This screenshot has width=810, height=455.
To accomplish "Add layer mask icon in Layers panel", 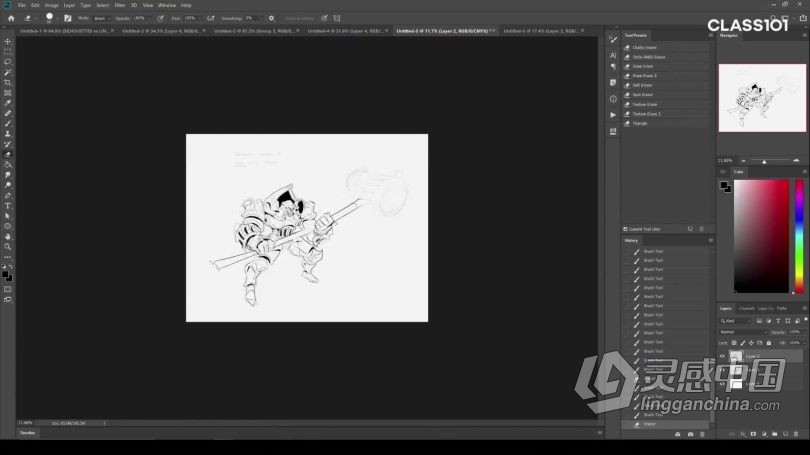I will 753,434.
